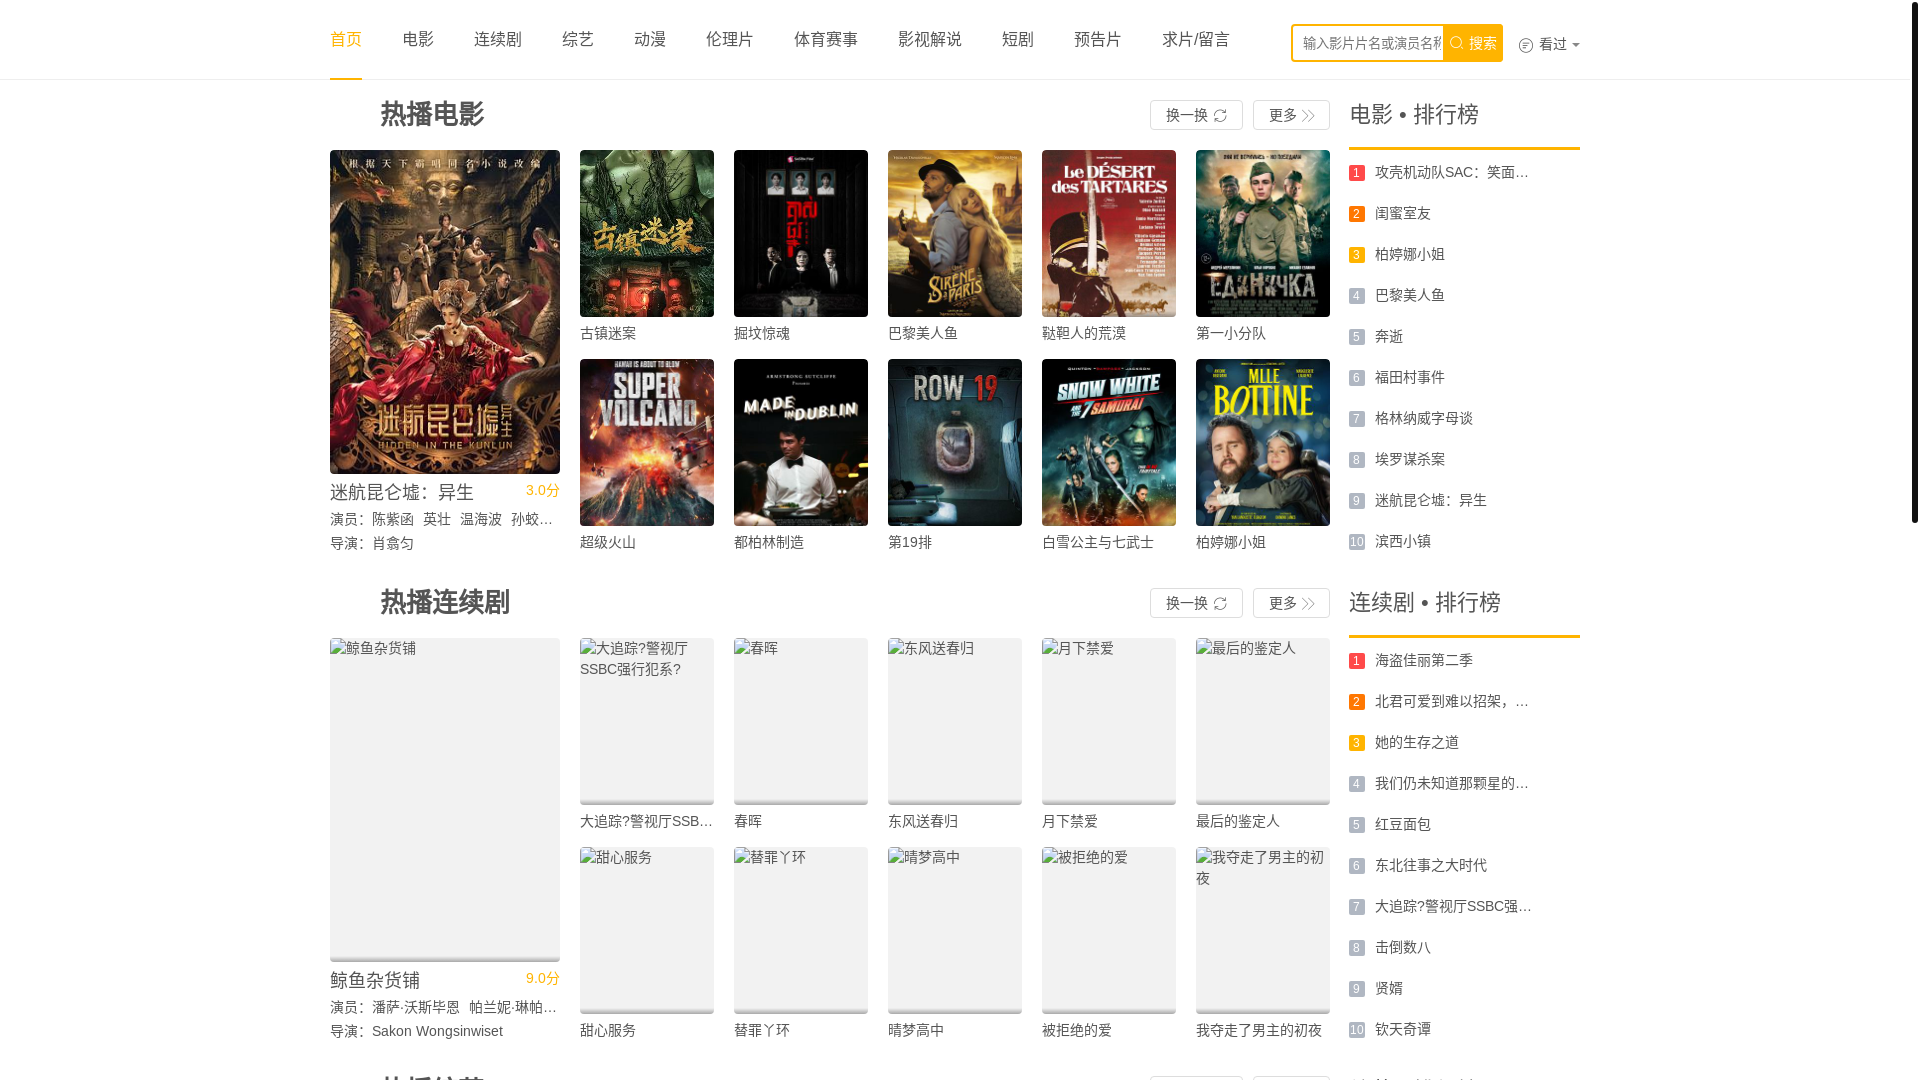Screen dimensions: 1920x1080
Task: Open the 巴黎美人鱼 poster
Action: [955, 233]
